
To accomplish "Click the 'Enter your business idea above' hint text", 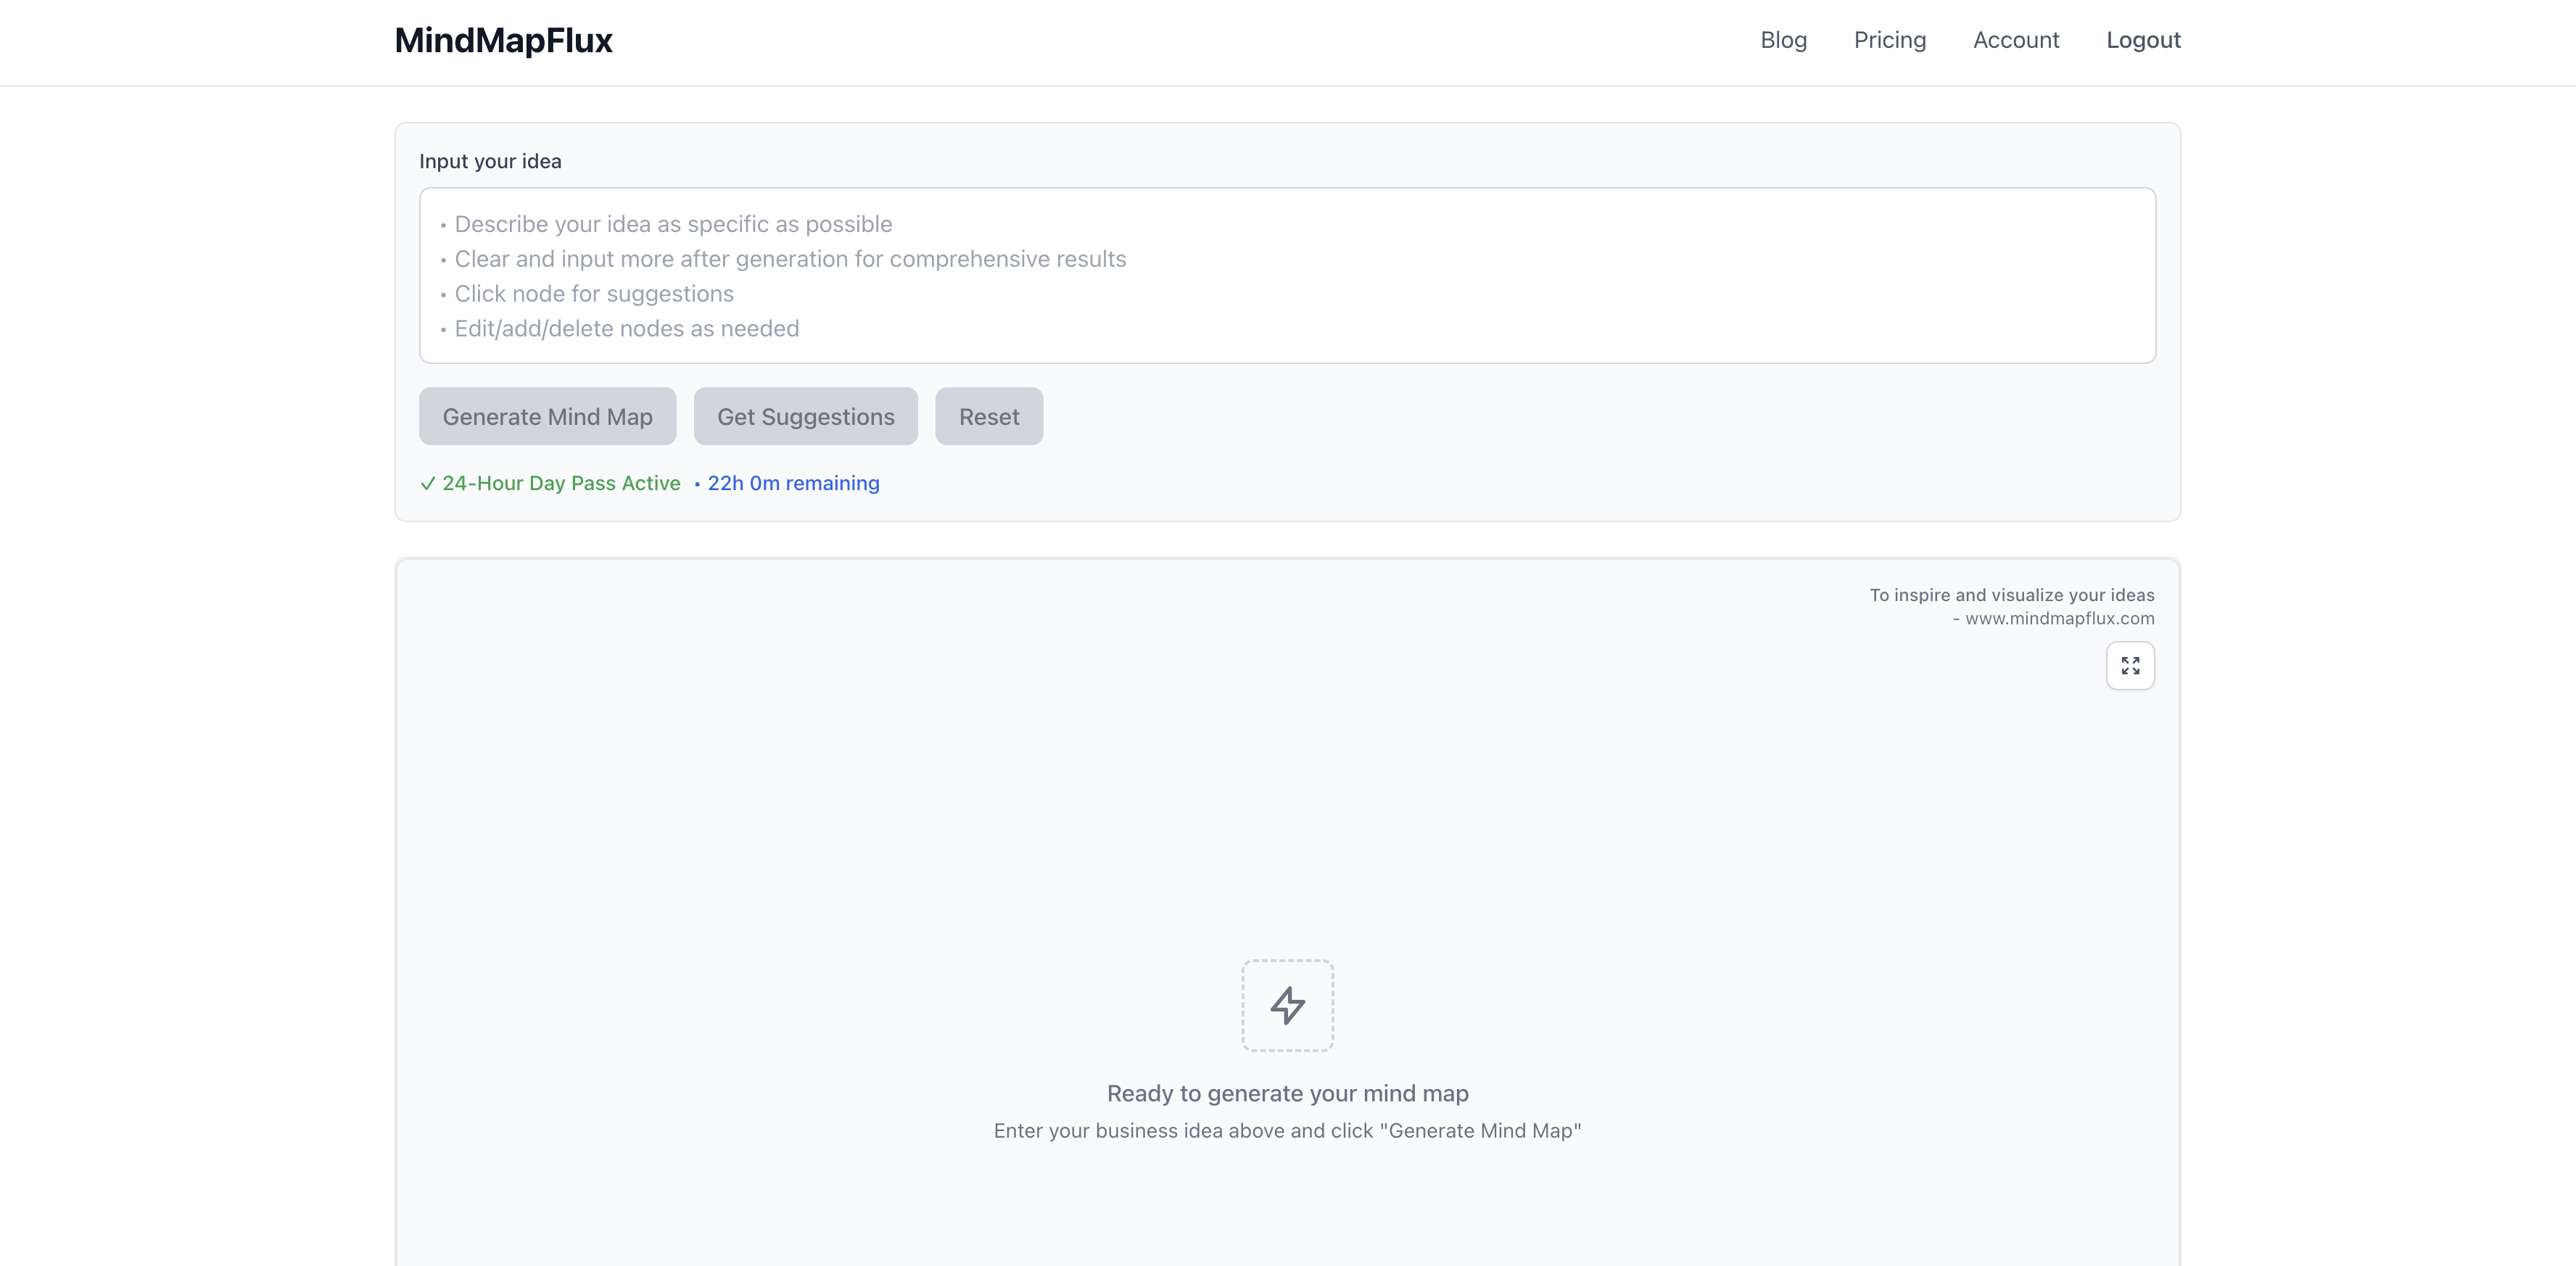I will coord(1288,1131).
